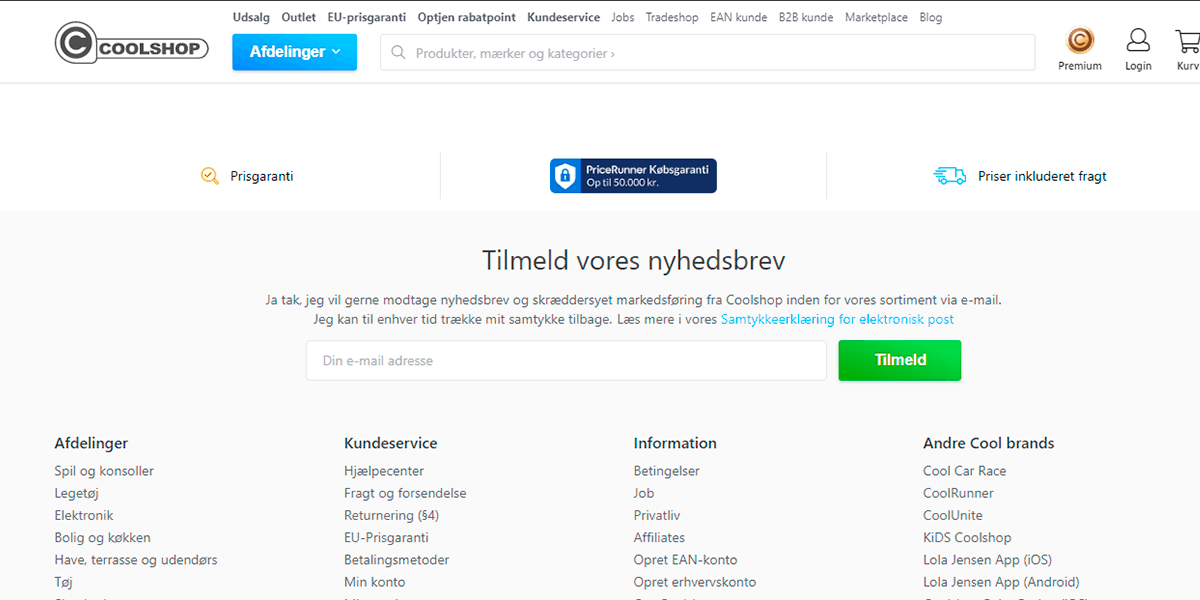
Task: Open Outlet in top menu
Action: 299,17
